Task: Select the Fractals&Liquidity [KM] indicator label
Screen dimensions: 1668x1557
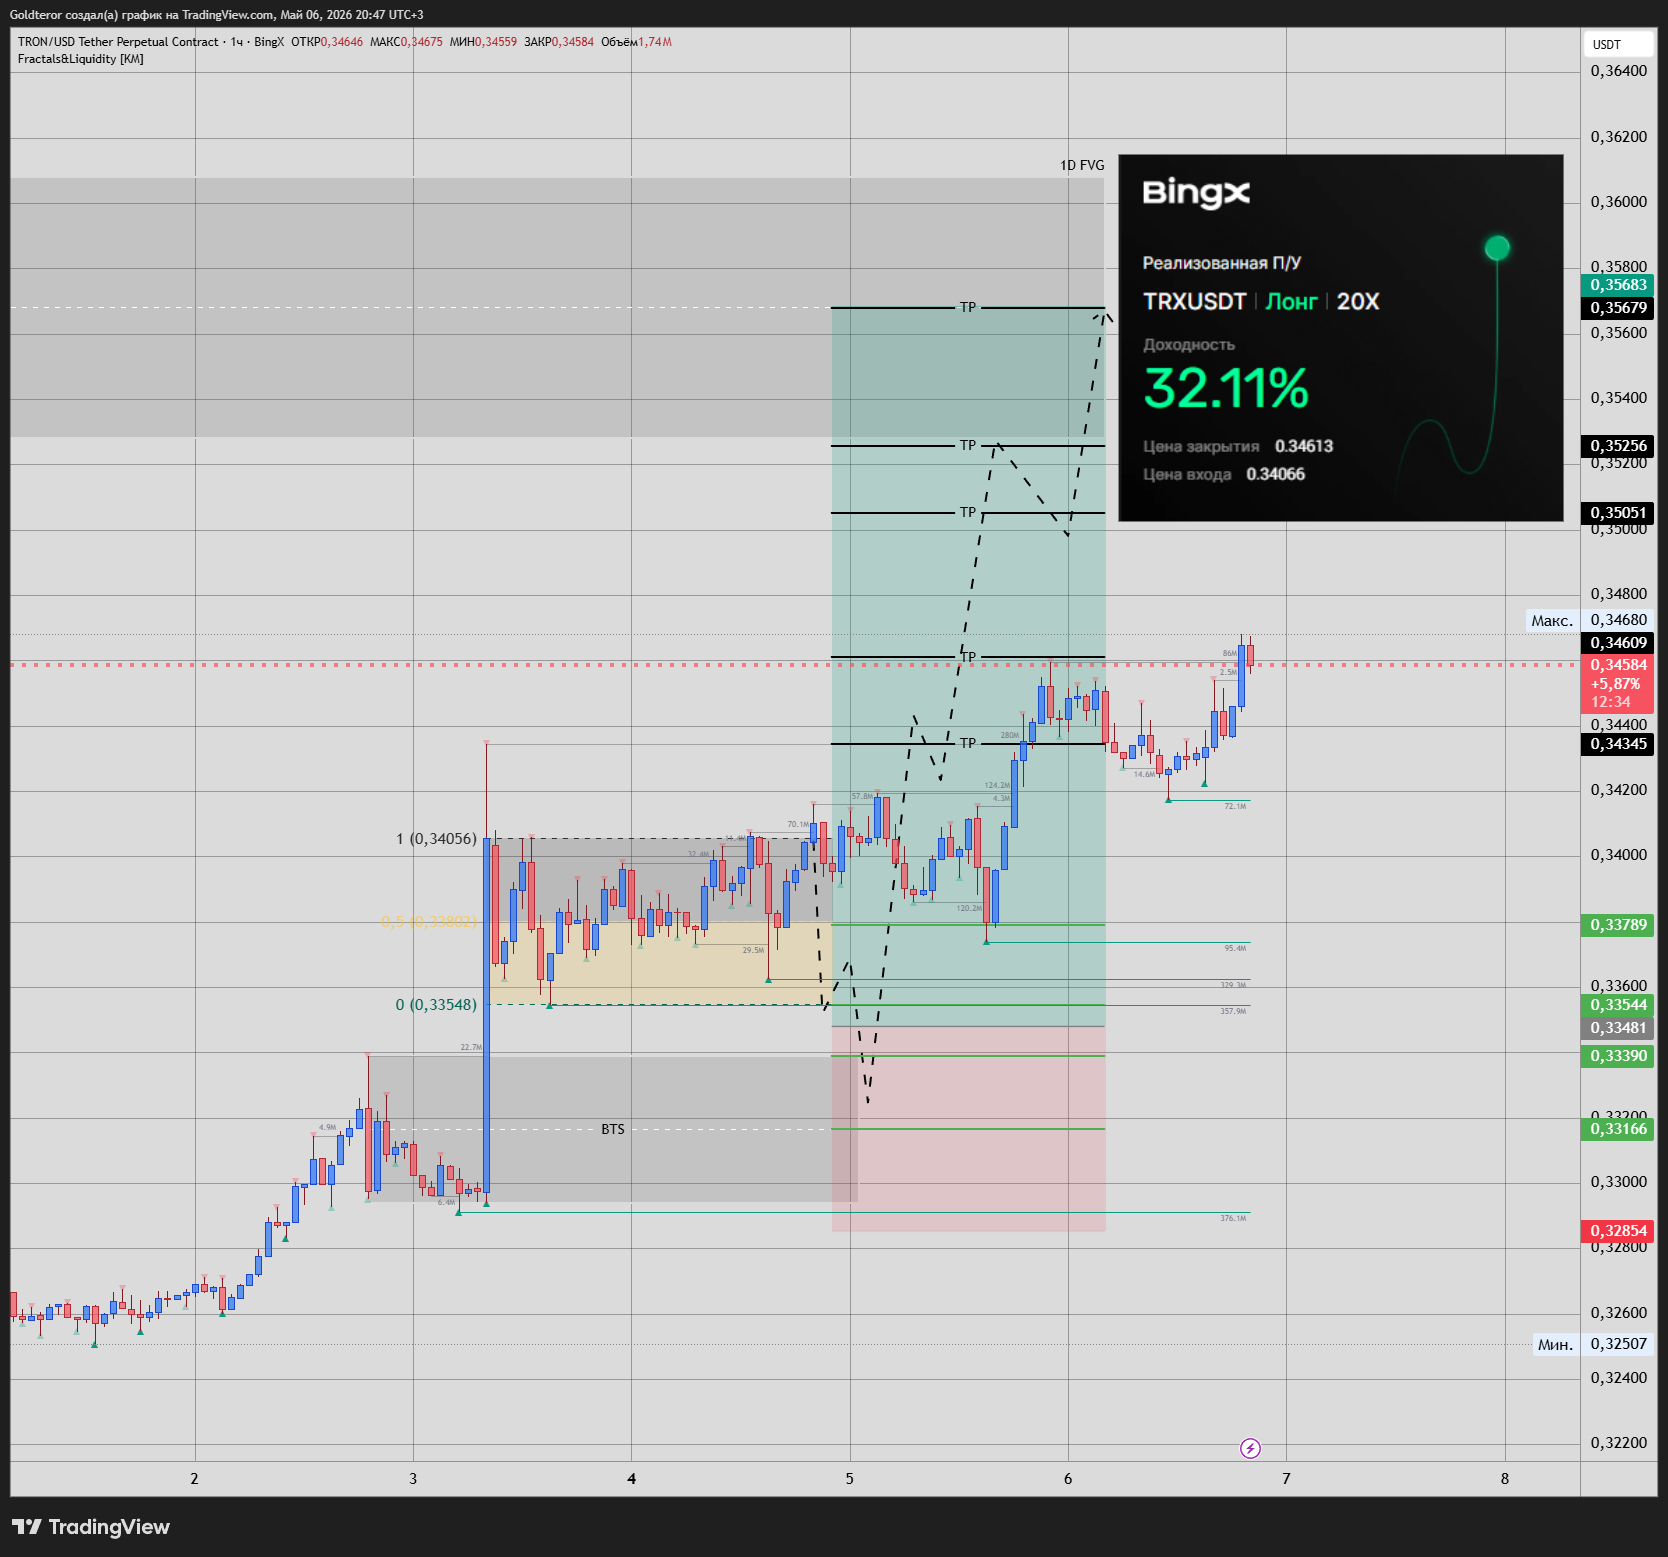Action: (x=80, y=59)
